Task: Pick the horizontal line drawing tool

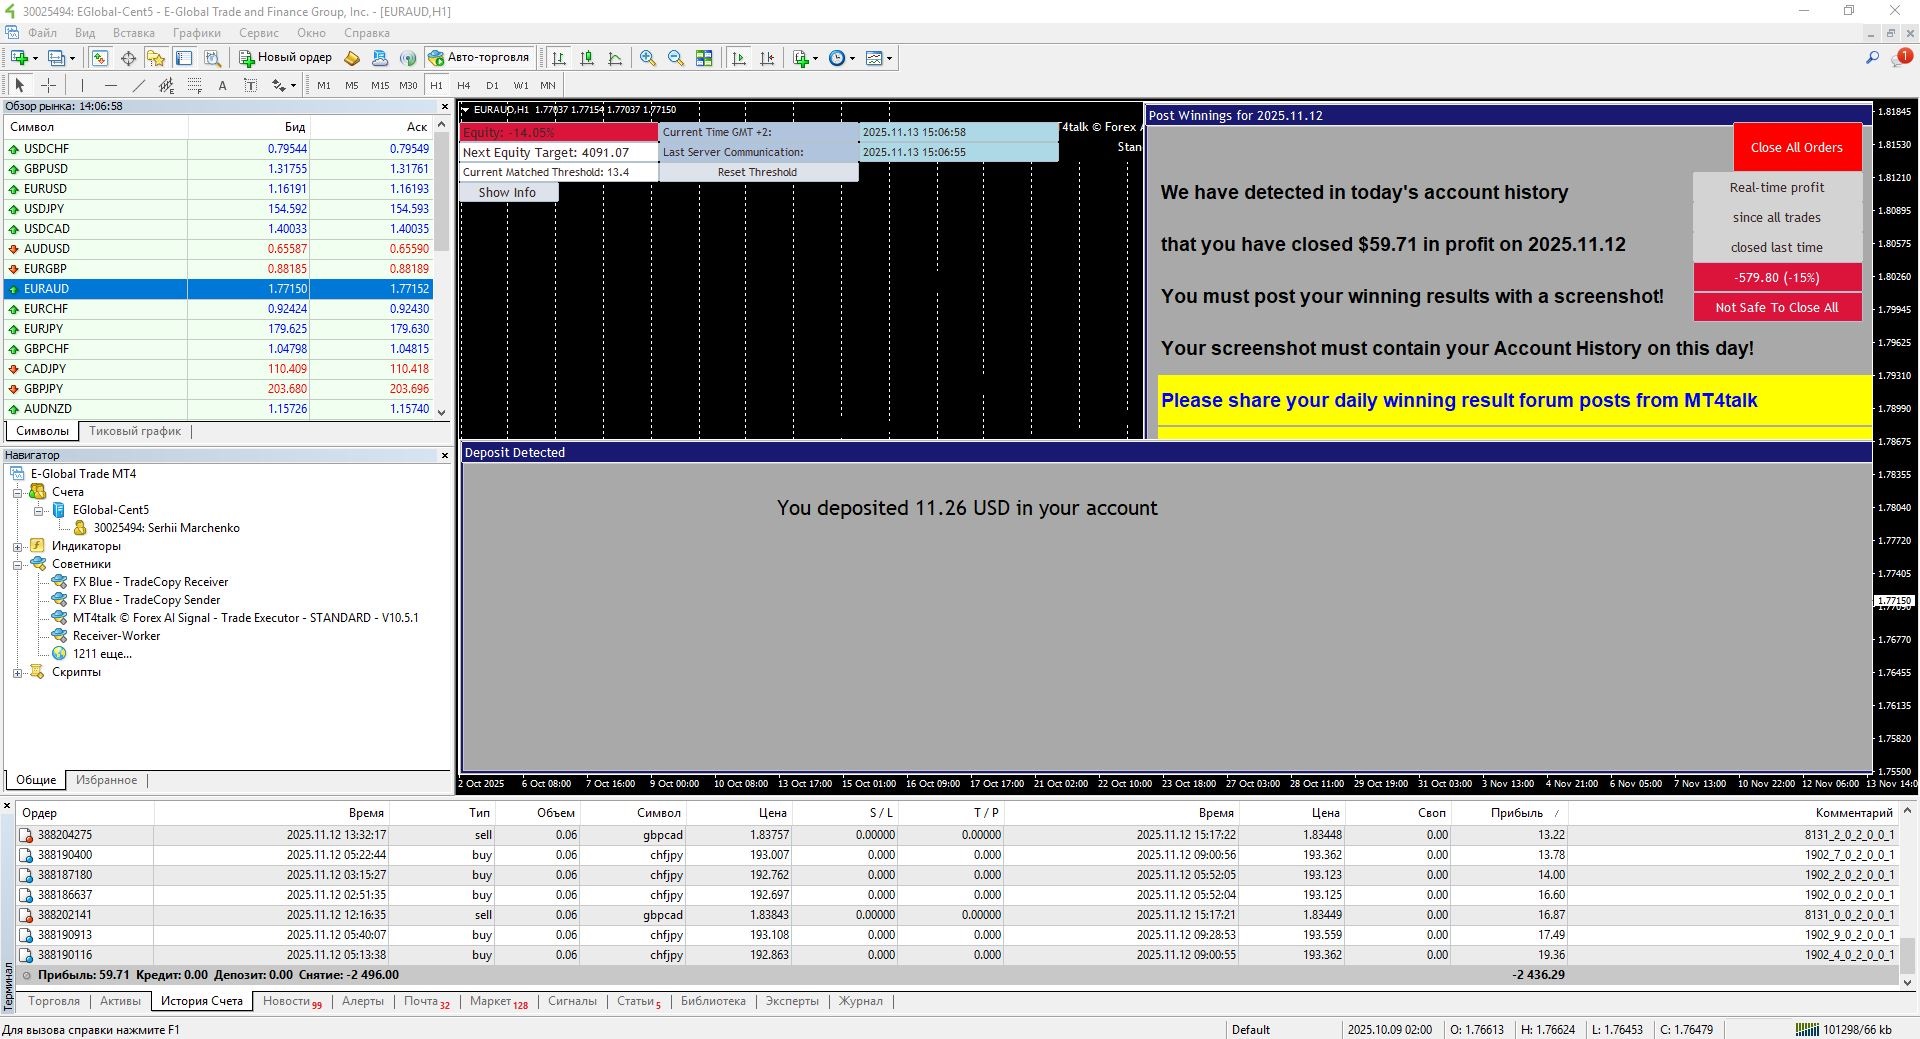Action: click(111, 85)
